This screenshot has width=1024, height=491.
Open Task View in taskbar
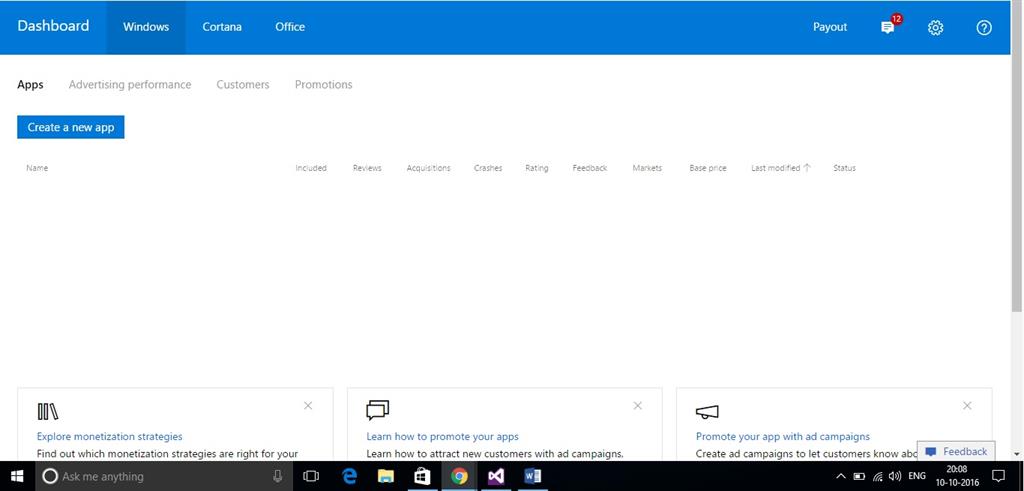(312, 476)
